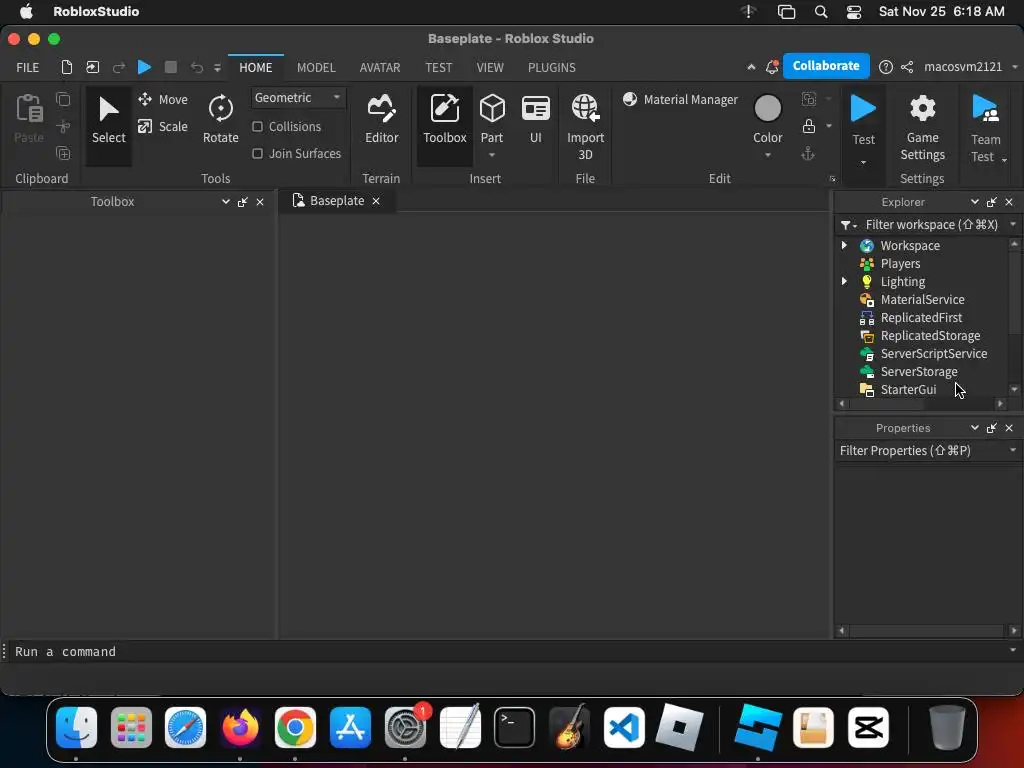Click Import 3D
Viewport: 1024px width, 768px height.
(585, 127)
